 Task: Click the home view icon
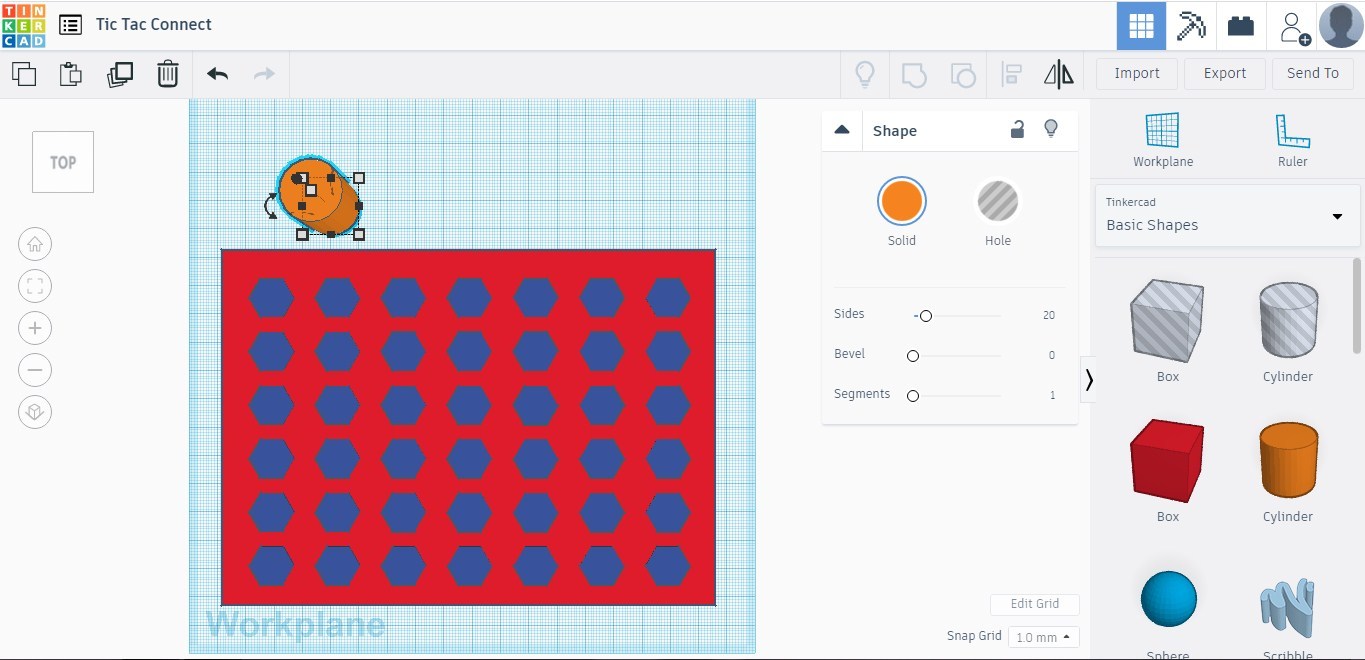point(35,243)
